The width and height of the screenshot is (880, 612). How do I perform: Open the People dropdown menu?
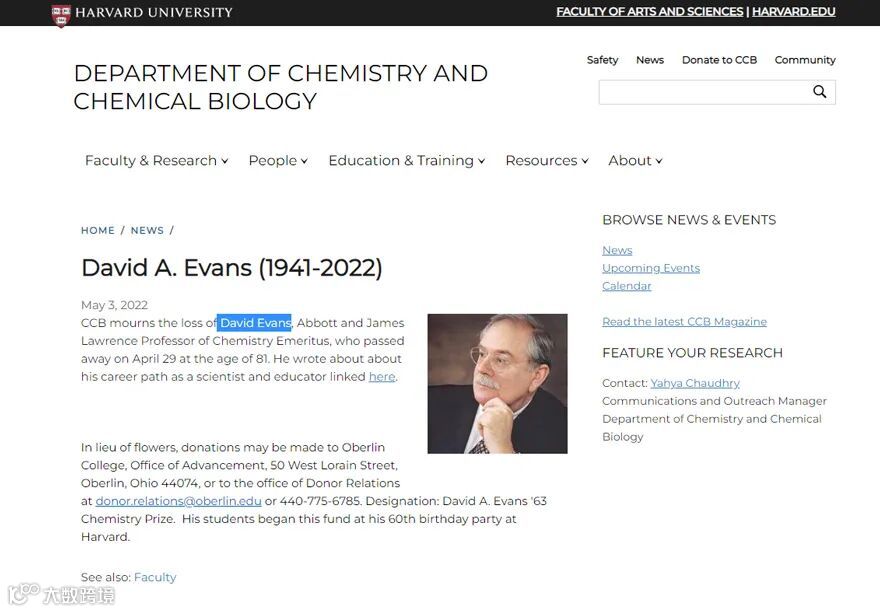[278, 161]
